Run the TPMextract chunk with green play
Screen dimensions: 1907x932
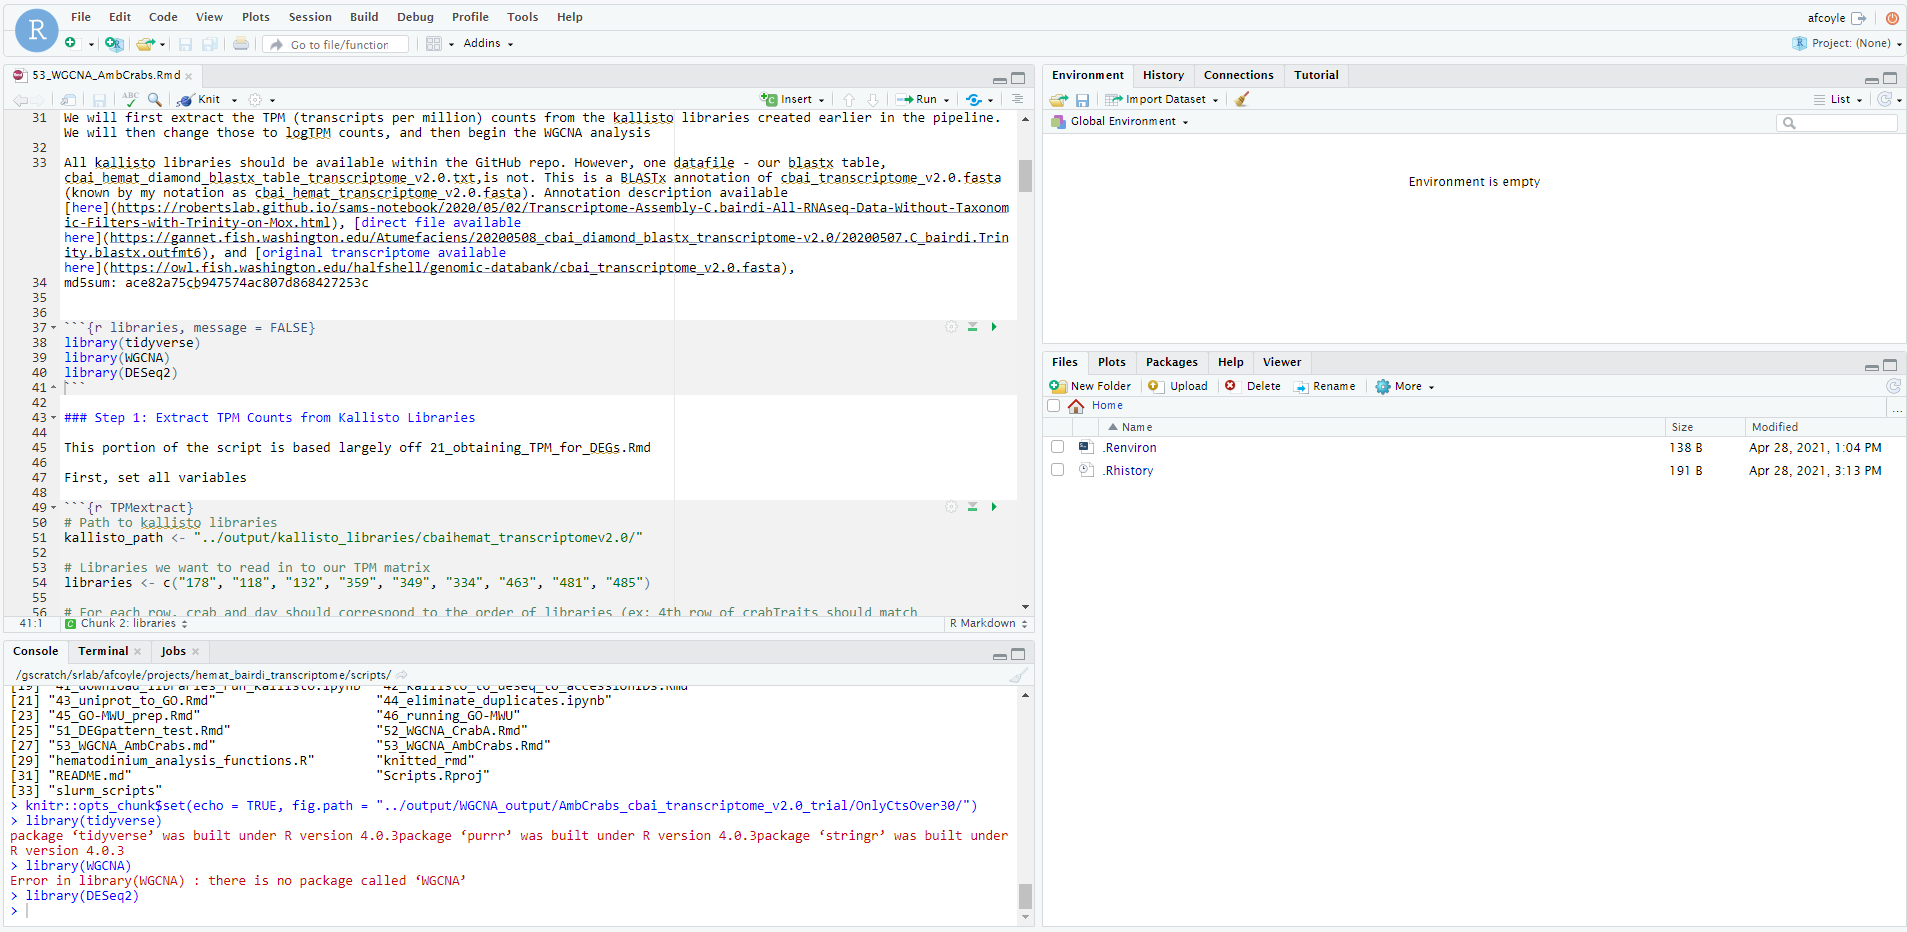[993, 507]
